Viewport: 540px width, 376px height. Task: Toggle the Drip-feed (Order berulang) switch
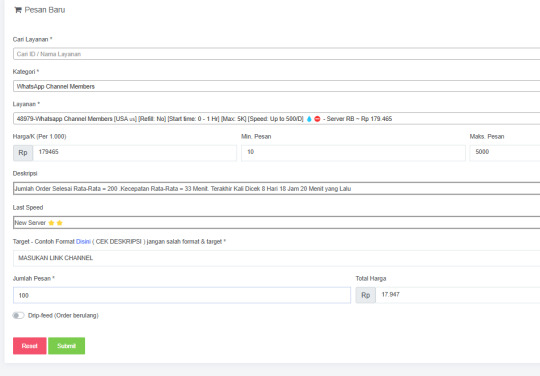point(18,315)
